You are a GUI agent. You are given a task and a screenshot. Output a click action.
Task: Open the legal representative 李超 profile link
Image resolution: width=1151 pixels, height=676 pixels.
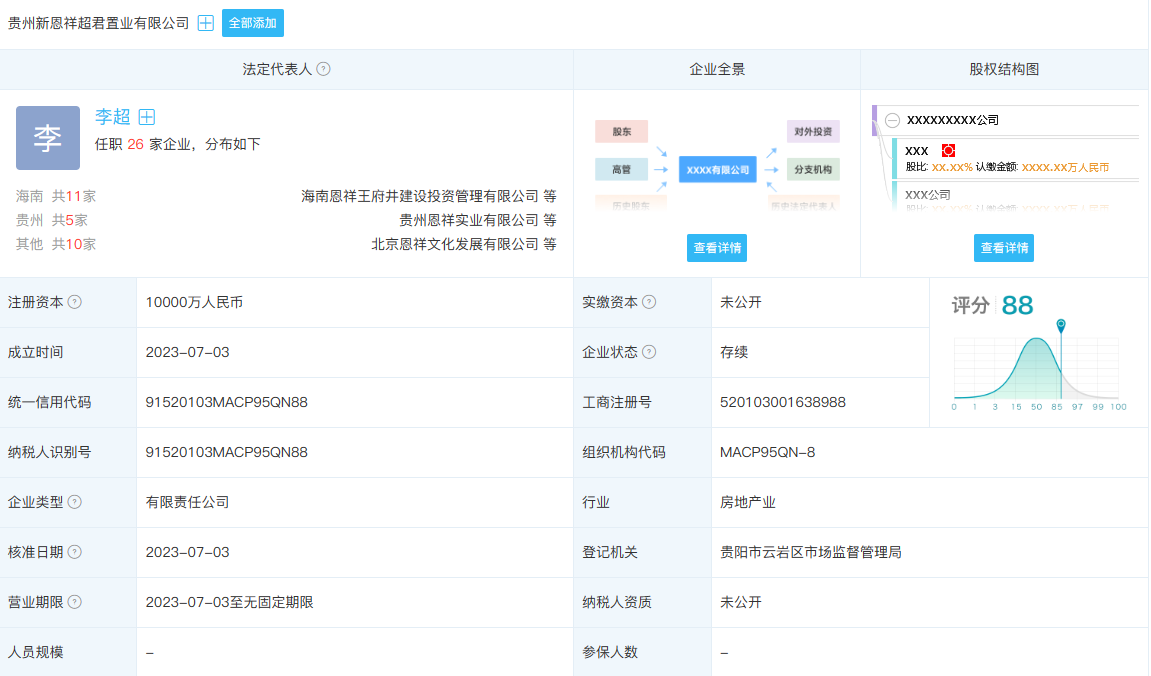tap(113, 117)
